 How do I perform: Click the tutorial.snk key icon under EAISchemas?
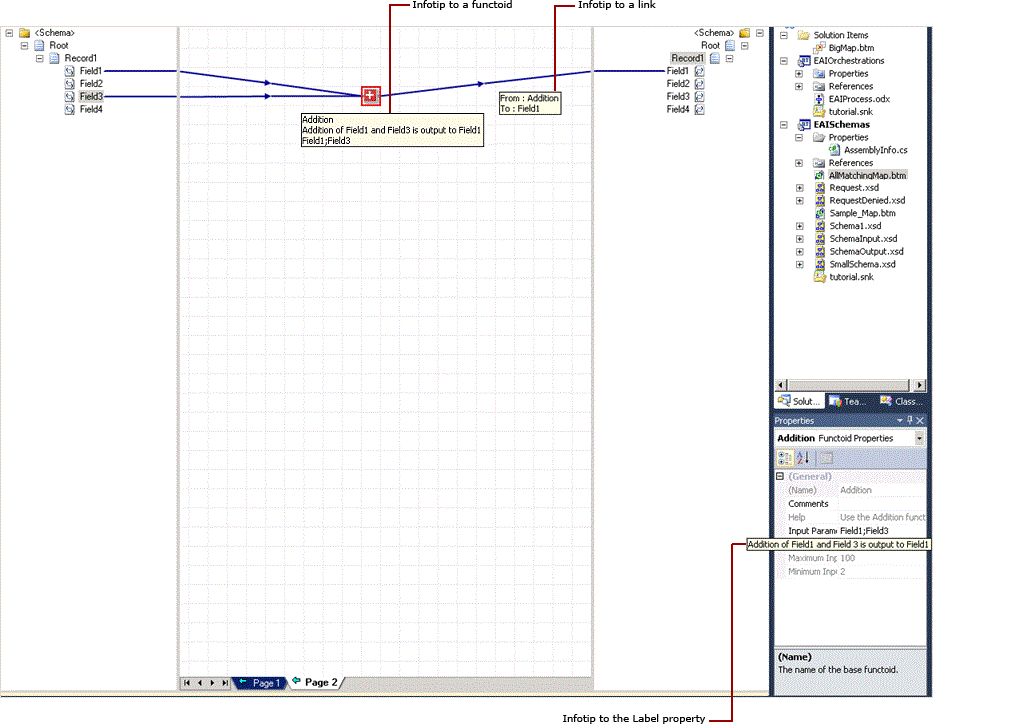tap(821, 277)
